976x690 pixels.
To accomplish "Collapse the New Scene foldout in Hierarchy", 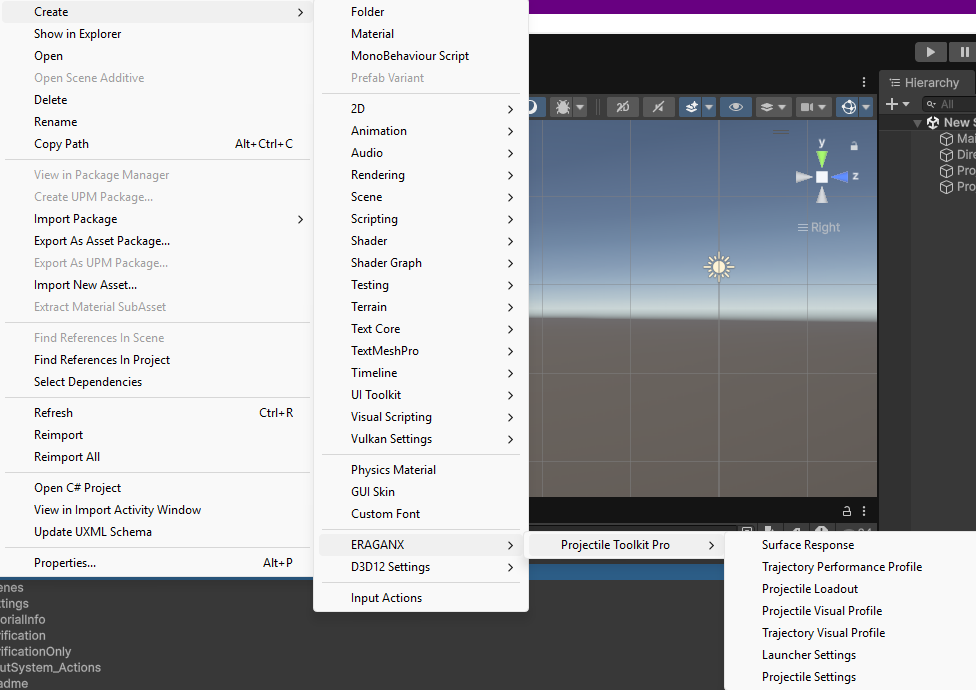I will 917,123.
